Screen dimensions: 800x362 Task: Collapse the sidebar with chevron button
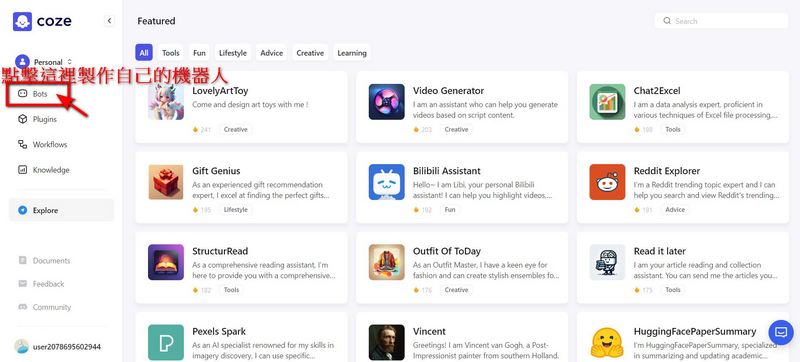[109, 21]
